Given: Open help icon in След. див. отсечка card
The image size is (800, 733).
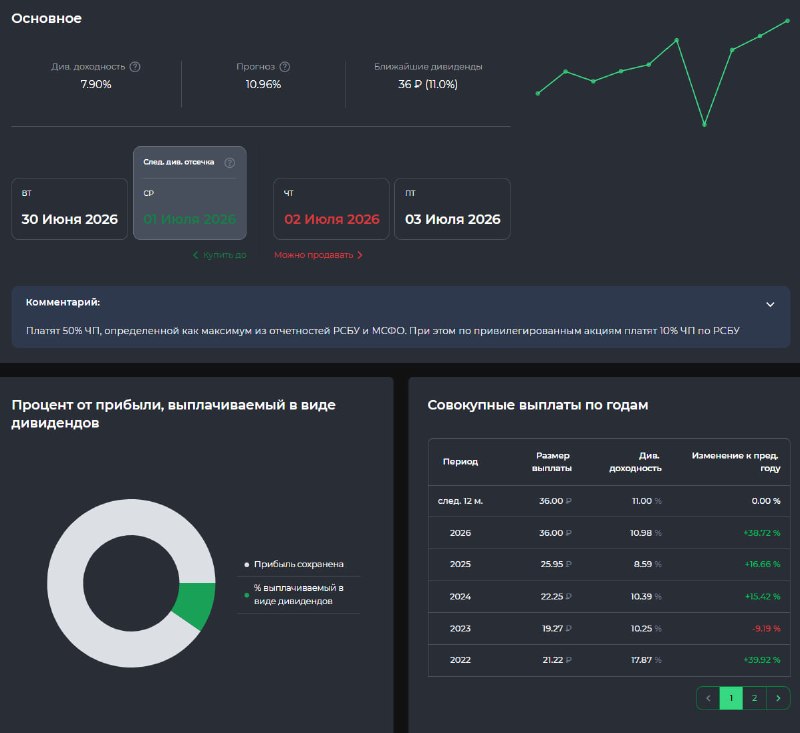Looking at the screenshot, I should [x=230, y=163].
